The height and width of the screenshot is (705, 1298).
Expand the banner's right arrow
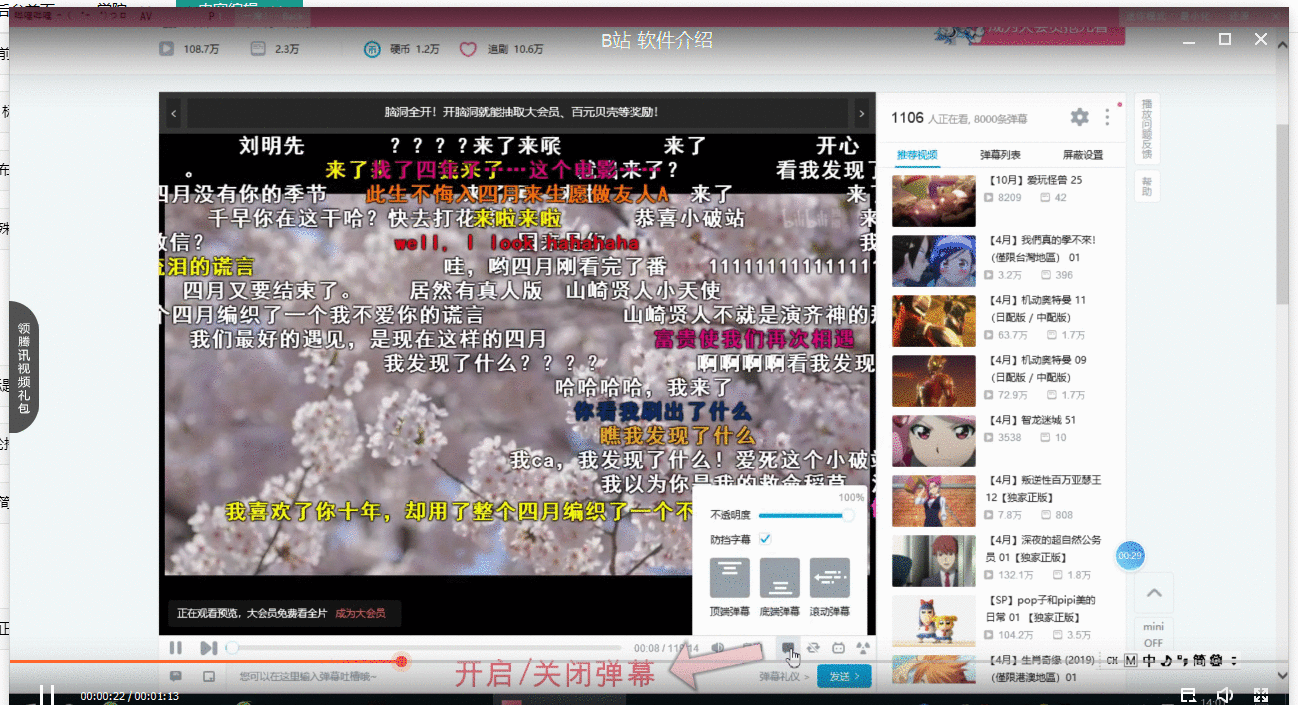pos(861,113)
